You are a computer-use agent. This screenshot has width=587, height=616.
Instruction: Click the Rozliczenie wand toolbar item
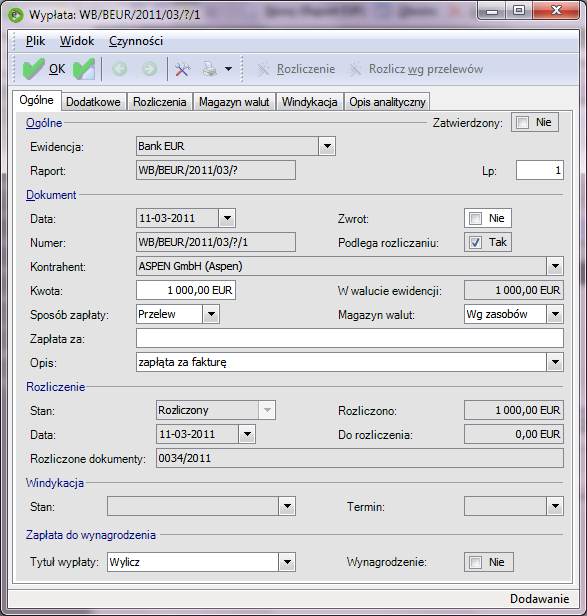(x=295, y=69)
